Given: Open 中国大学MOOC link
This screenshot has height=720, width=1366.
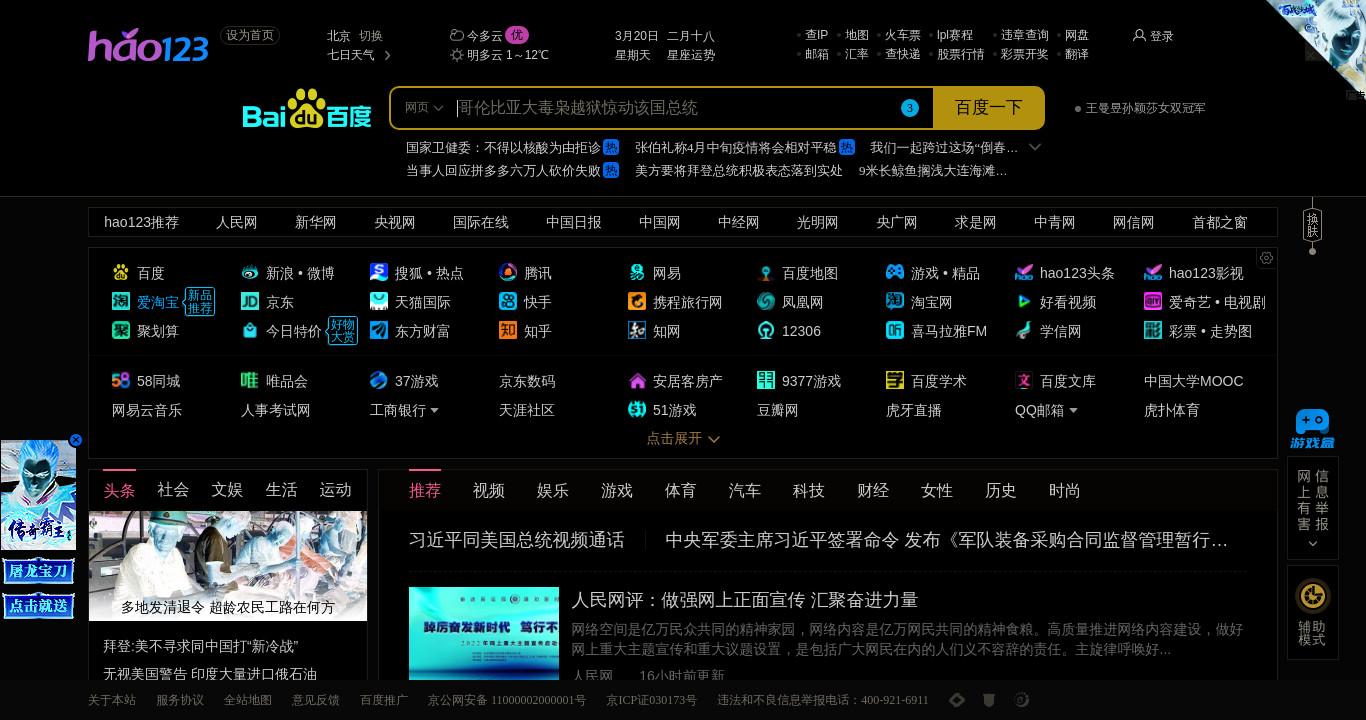Looking at the screenshot, I should point(1193,381).
